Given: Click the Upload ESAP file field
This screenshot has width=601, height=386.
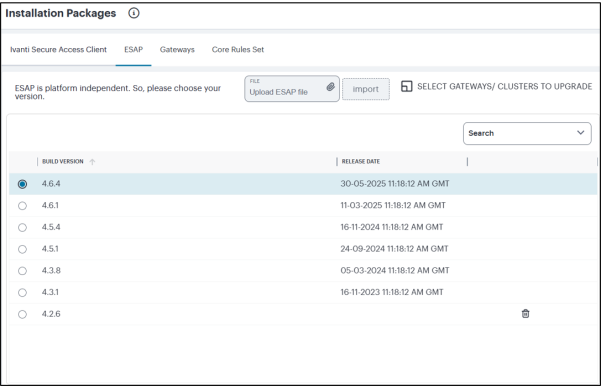Looking at the screenshot, I should pos(292,89).
